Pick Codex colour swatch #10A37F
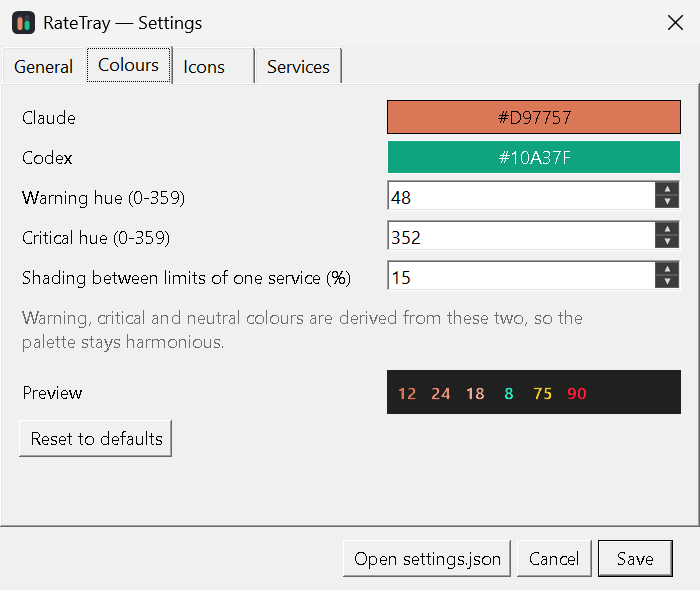This screenshot has height=590, width=700. (x=533, y=157)
